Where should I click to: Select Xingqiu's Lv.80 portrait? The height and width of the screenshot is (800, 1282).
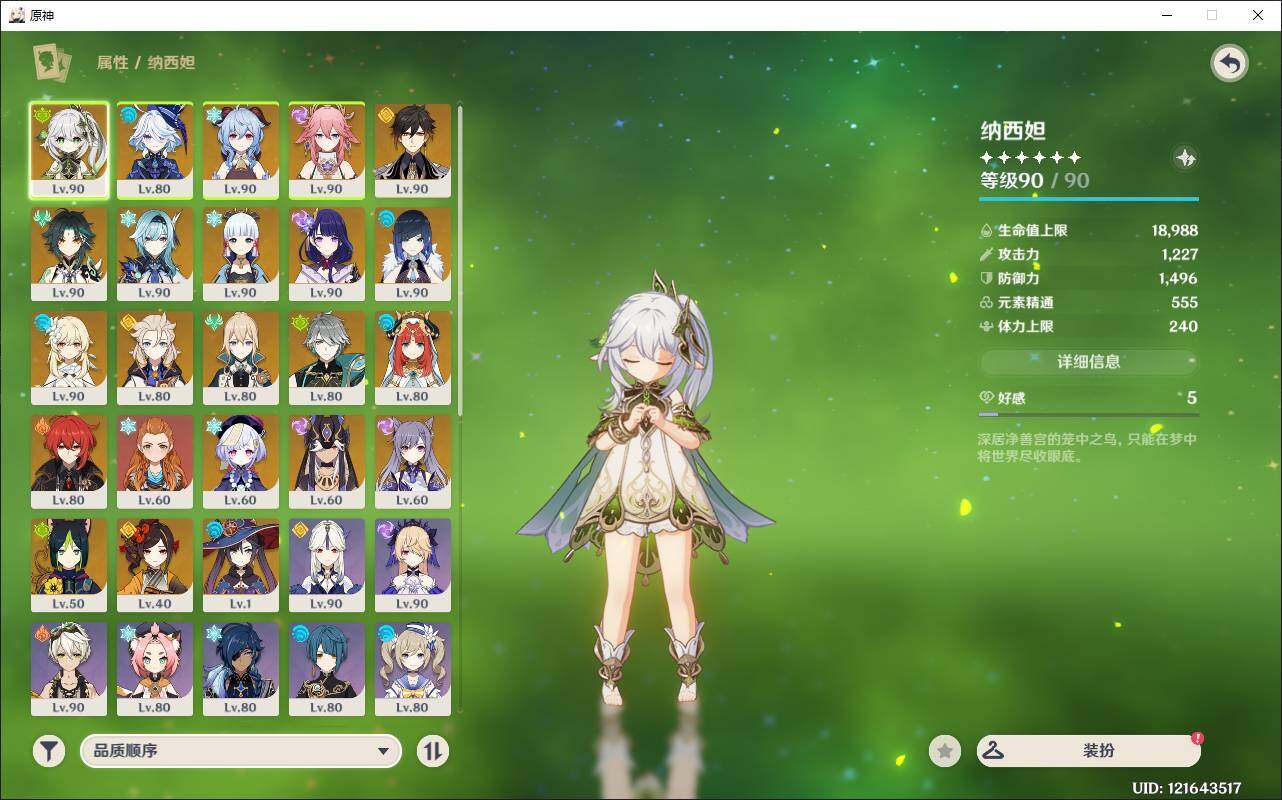(327, 670)
